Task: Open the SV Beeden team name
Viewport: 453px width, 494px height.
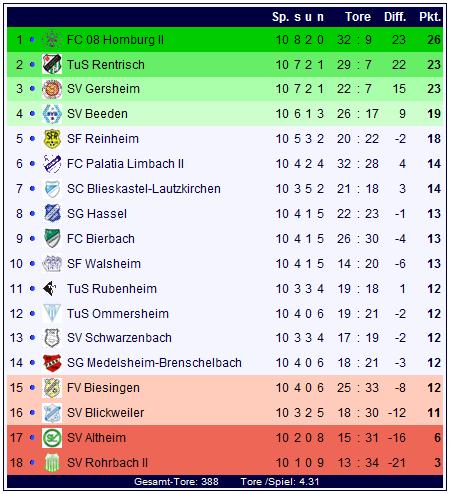Action: tap(97, 114)
